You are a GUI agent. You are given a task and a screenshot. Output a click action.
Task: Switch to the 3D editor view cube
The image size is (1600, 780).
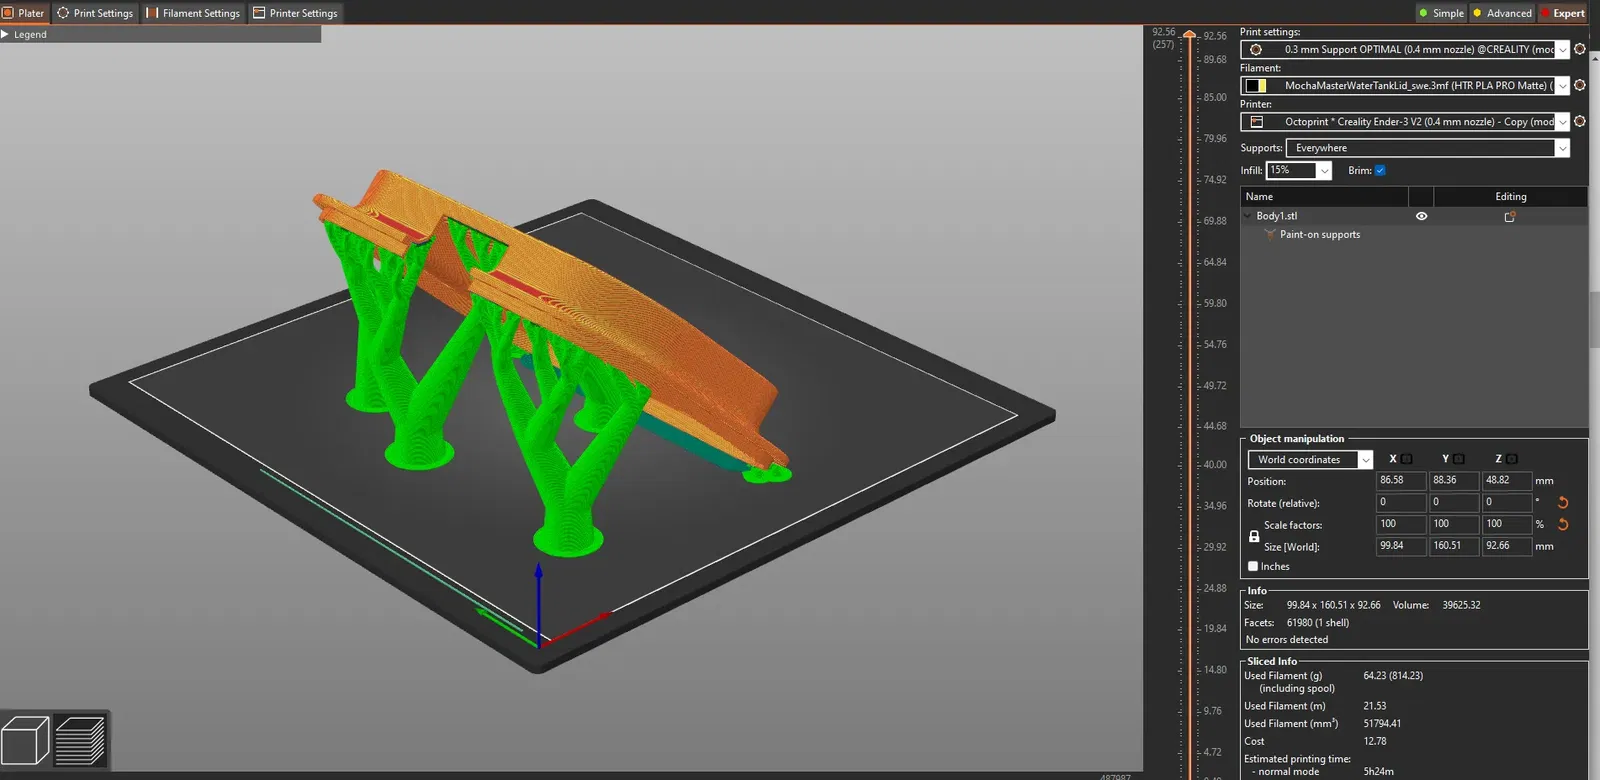point(26,741)
